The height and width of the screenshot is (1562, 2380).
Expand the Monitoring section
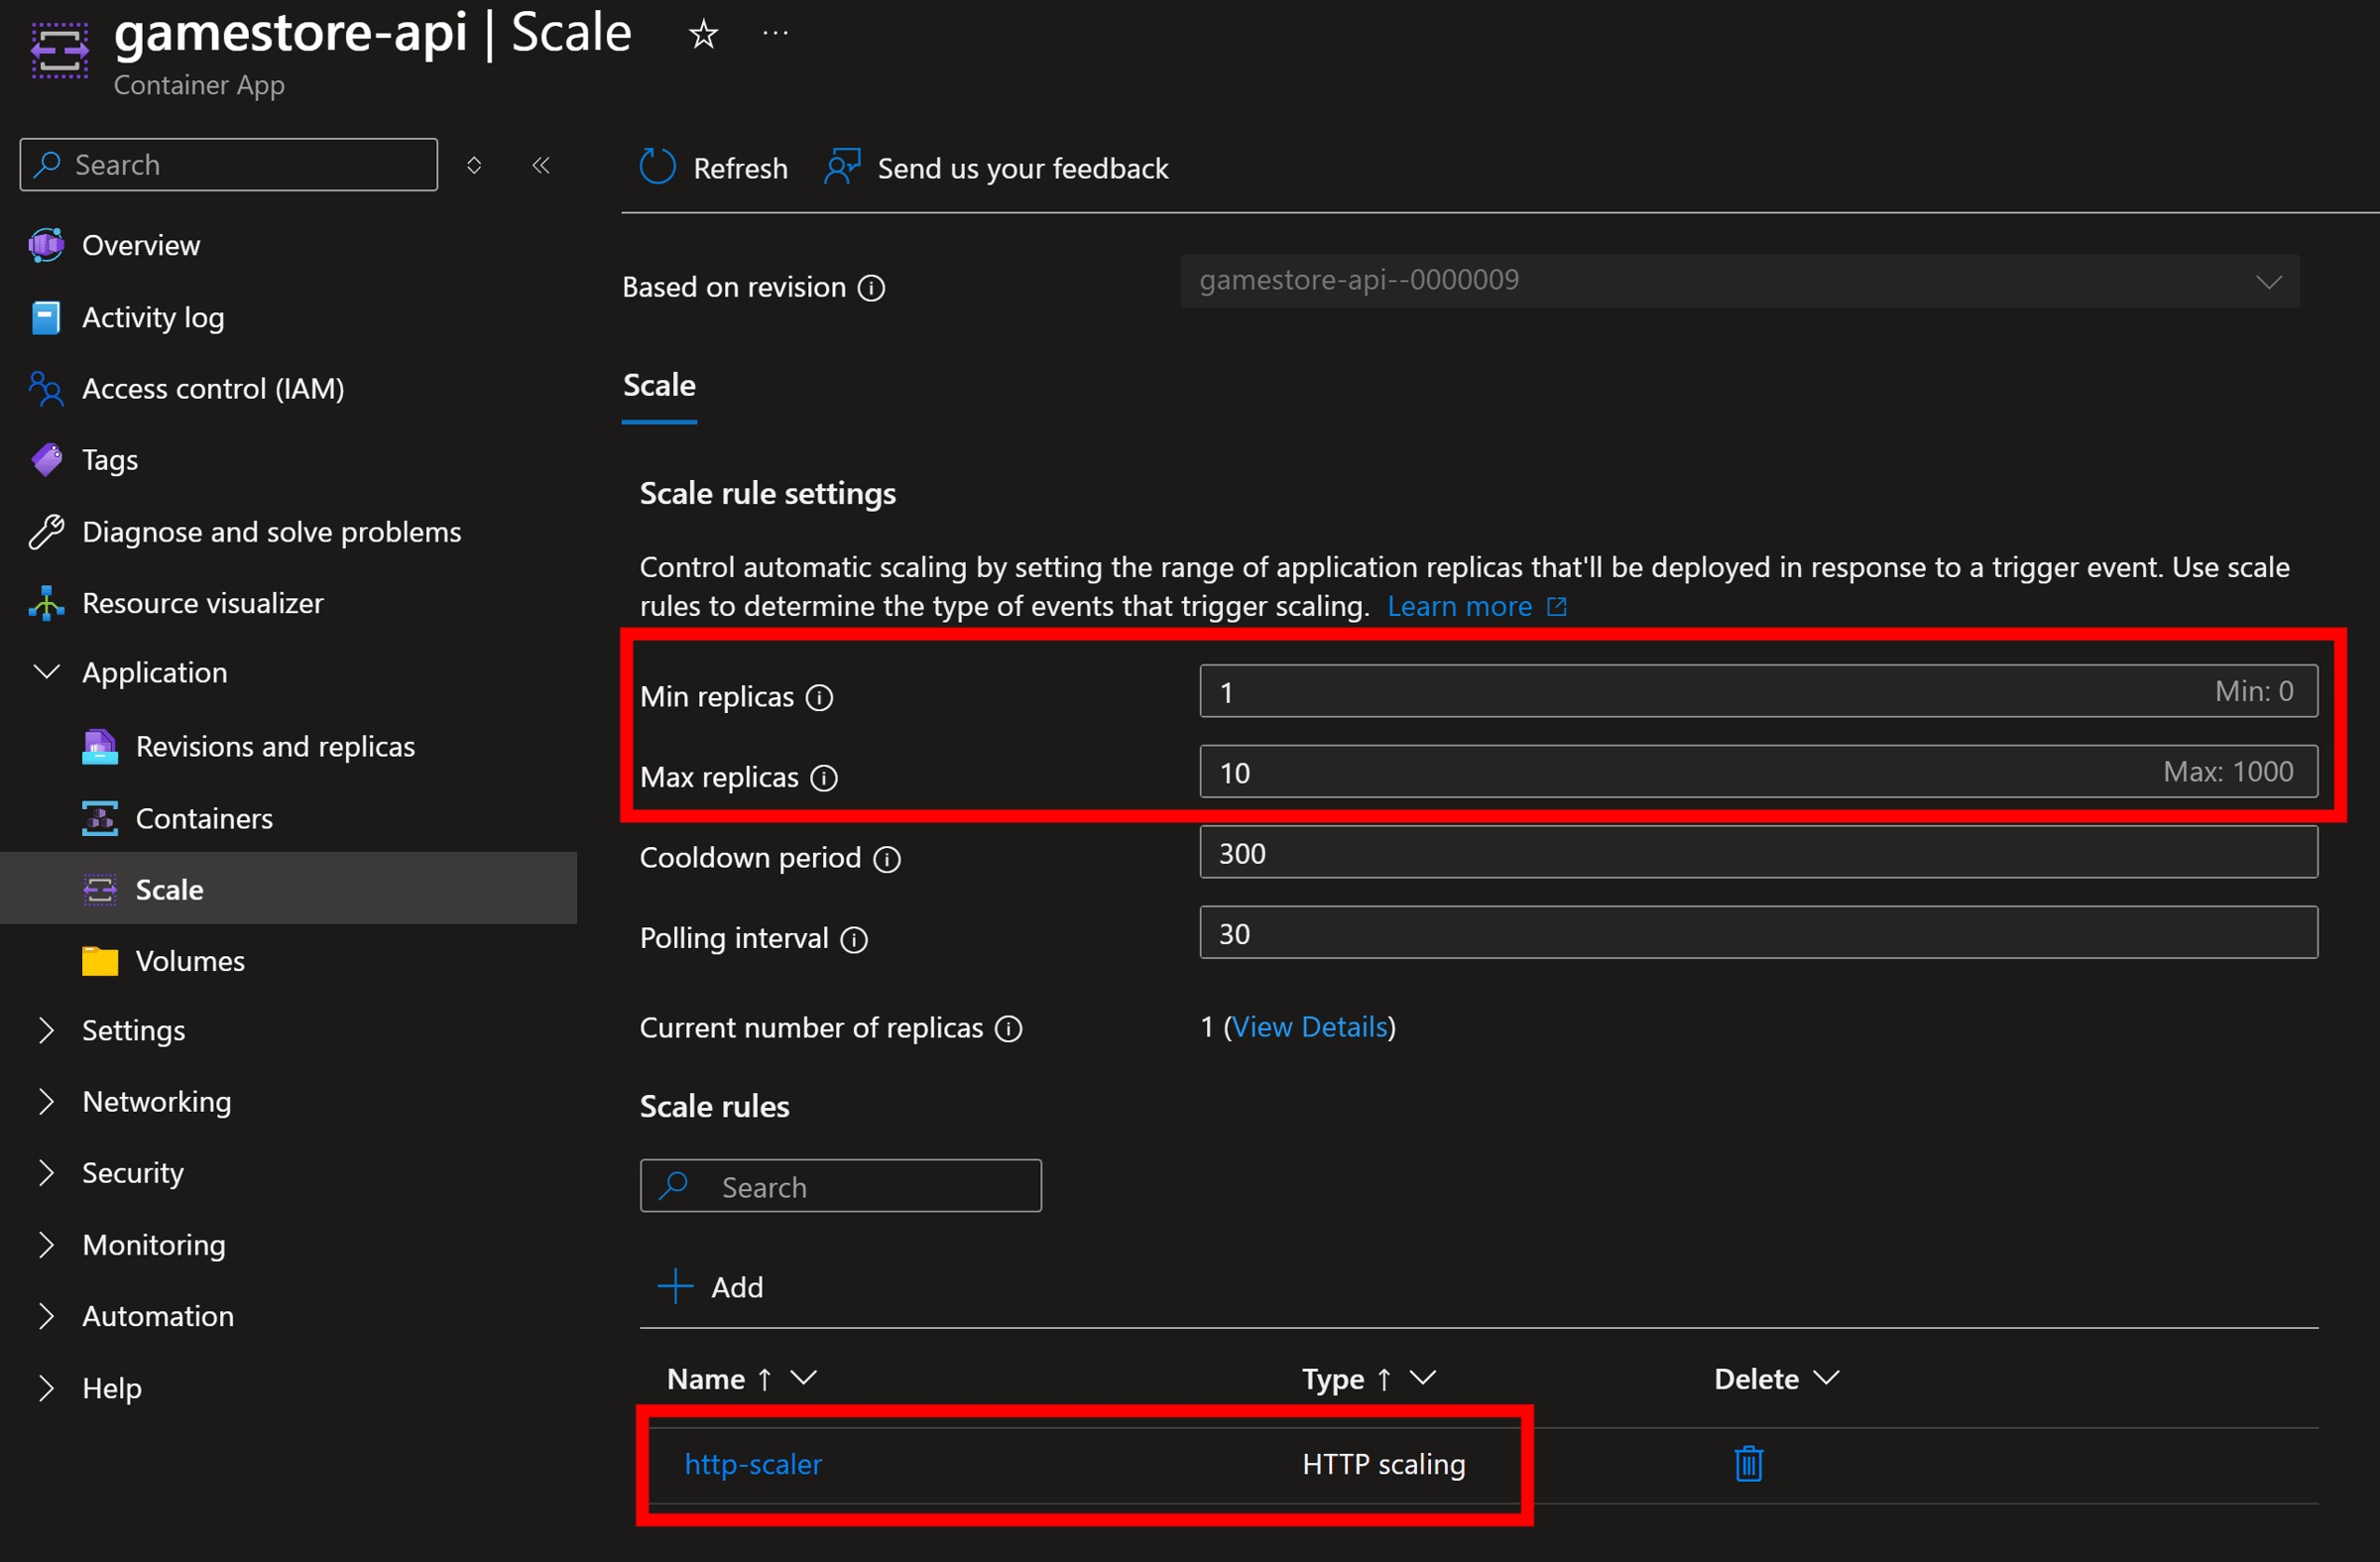point(46,1245)
